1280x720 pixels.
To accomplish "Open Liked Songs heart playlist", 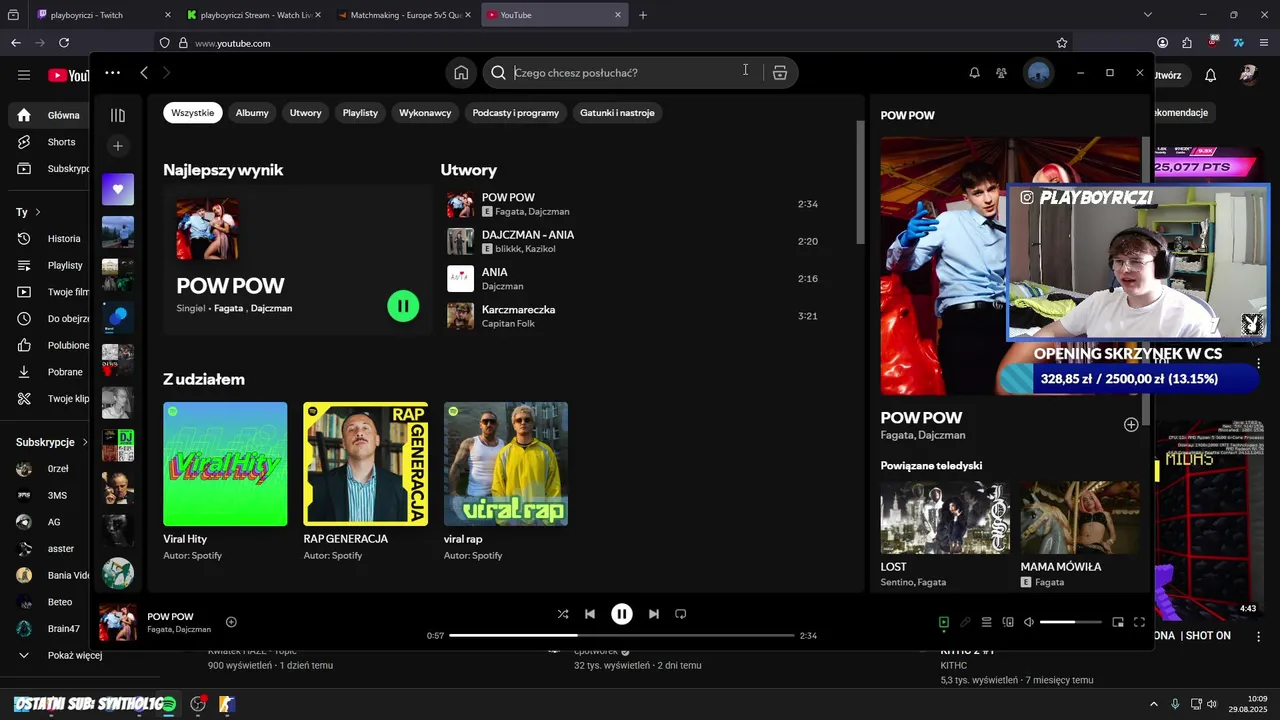I will tap(118, 189).
